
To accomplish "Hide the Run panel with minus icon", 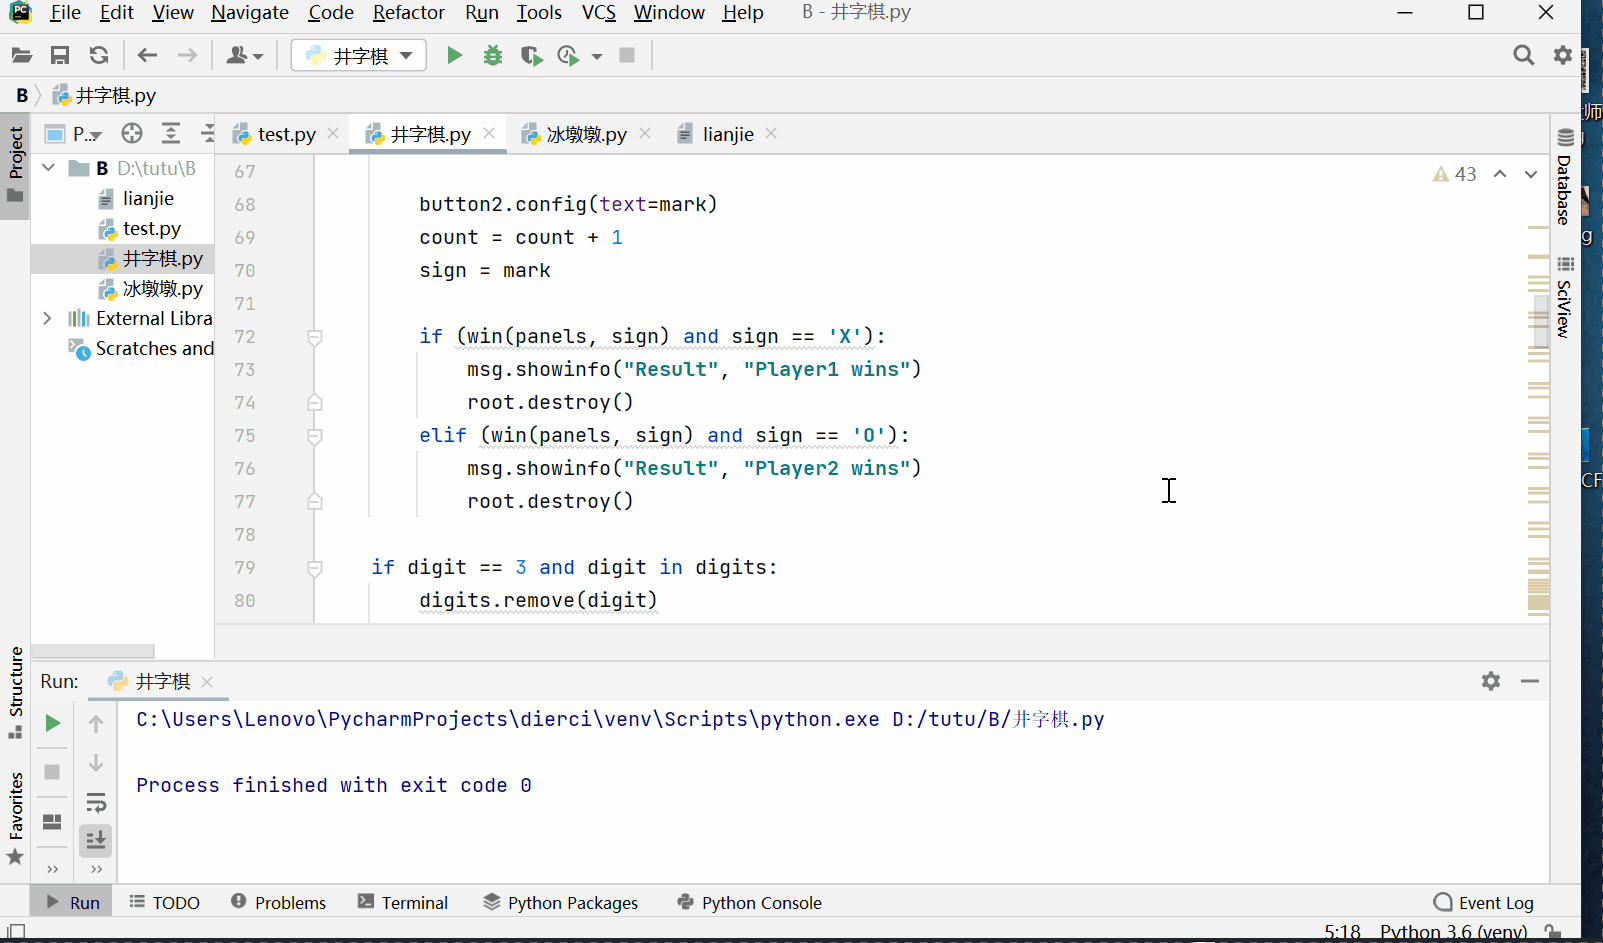I will (x=1530, y=681).
